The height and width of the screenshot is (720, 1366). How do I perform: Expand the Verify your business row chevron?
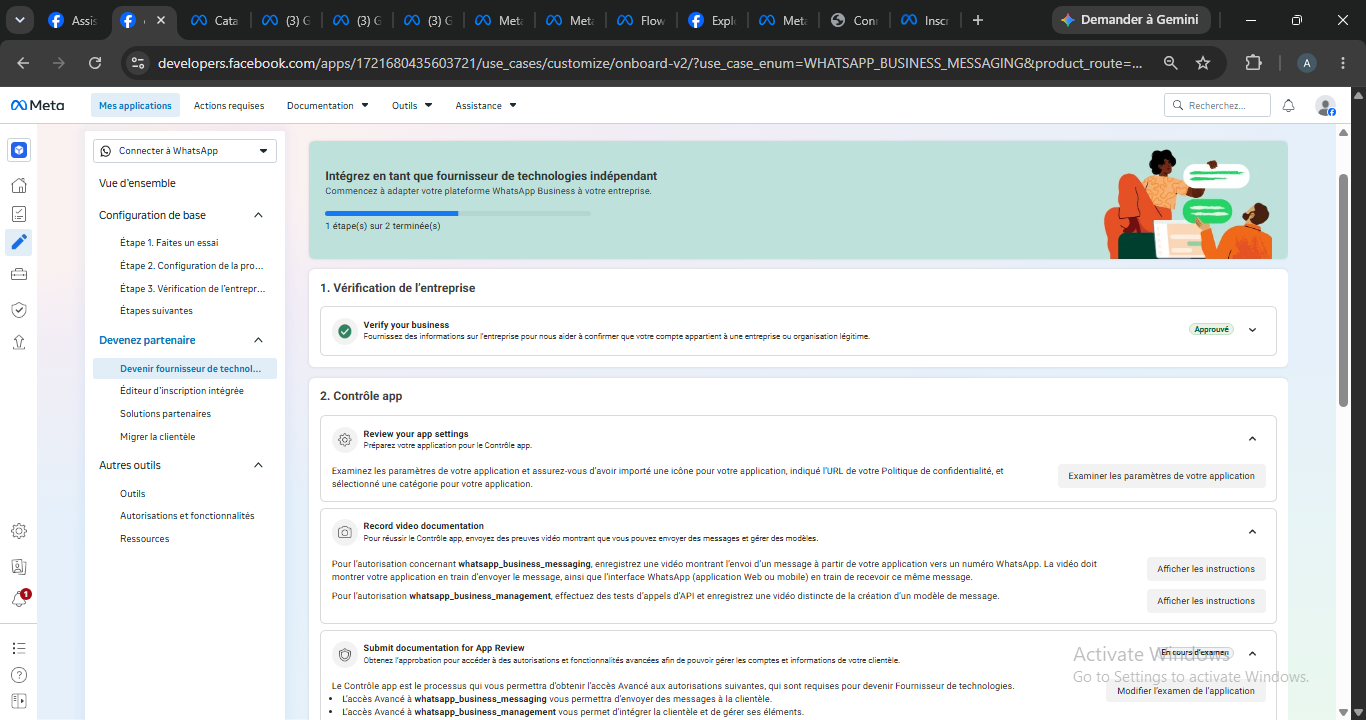[1252, 330]
